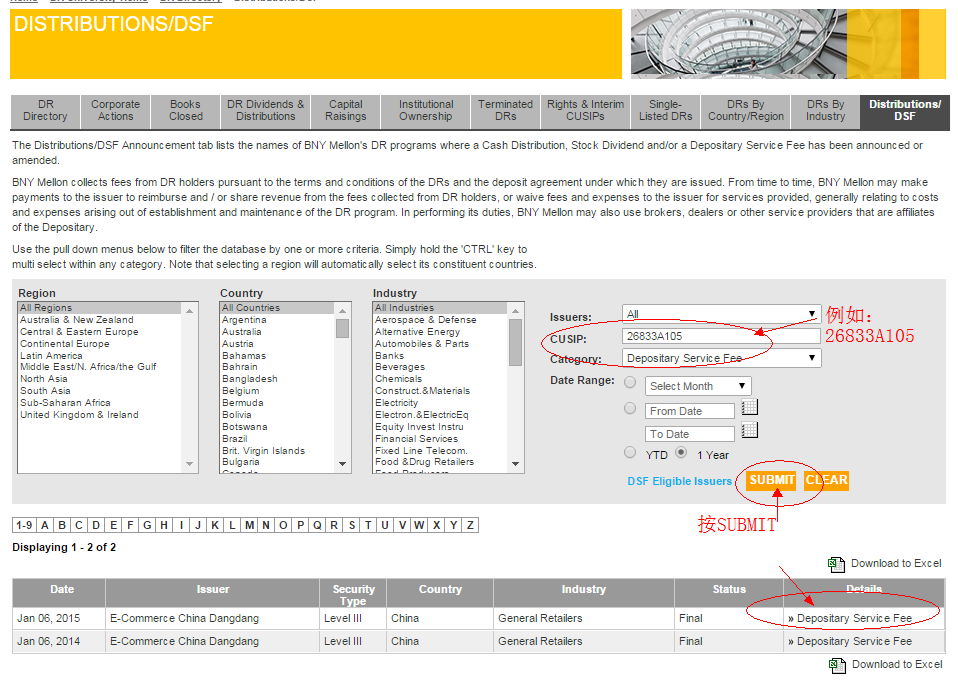Switch to Rights & Interim CUSIPs tab

tap(585, 111)
